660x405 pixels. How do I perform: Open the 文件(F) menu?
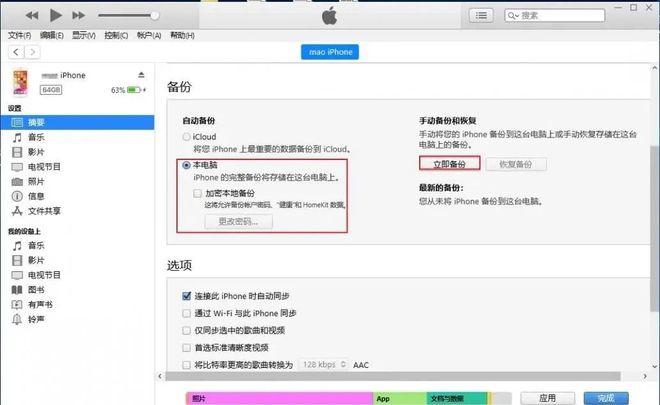click(x=19, y=35)
